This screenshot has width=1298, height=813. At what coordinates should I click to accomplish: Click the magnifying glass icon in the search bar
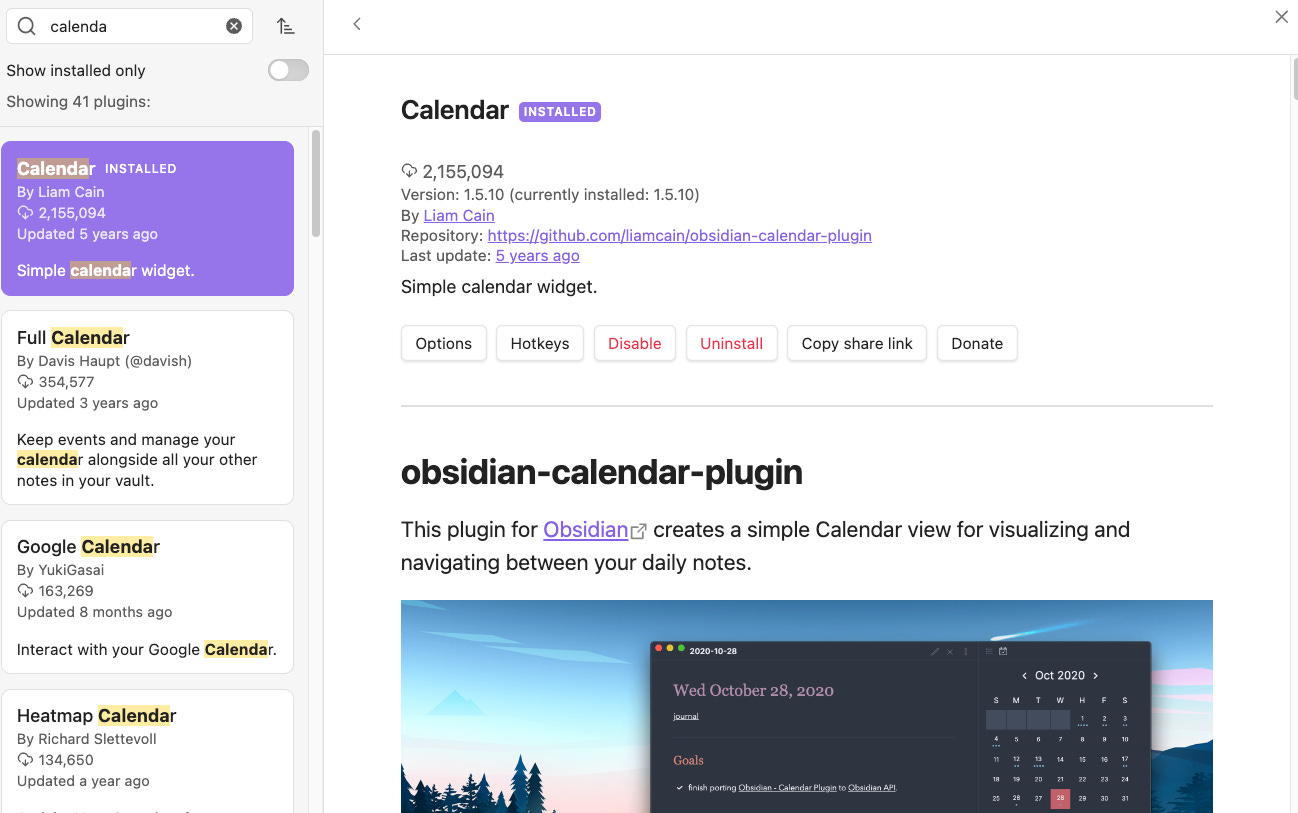click(26, 26)
